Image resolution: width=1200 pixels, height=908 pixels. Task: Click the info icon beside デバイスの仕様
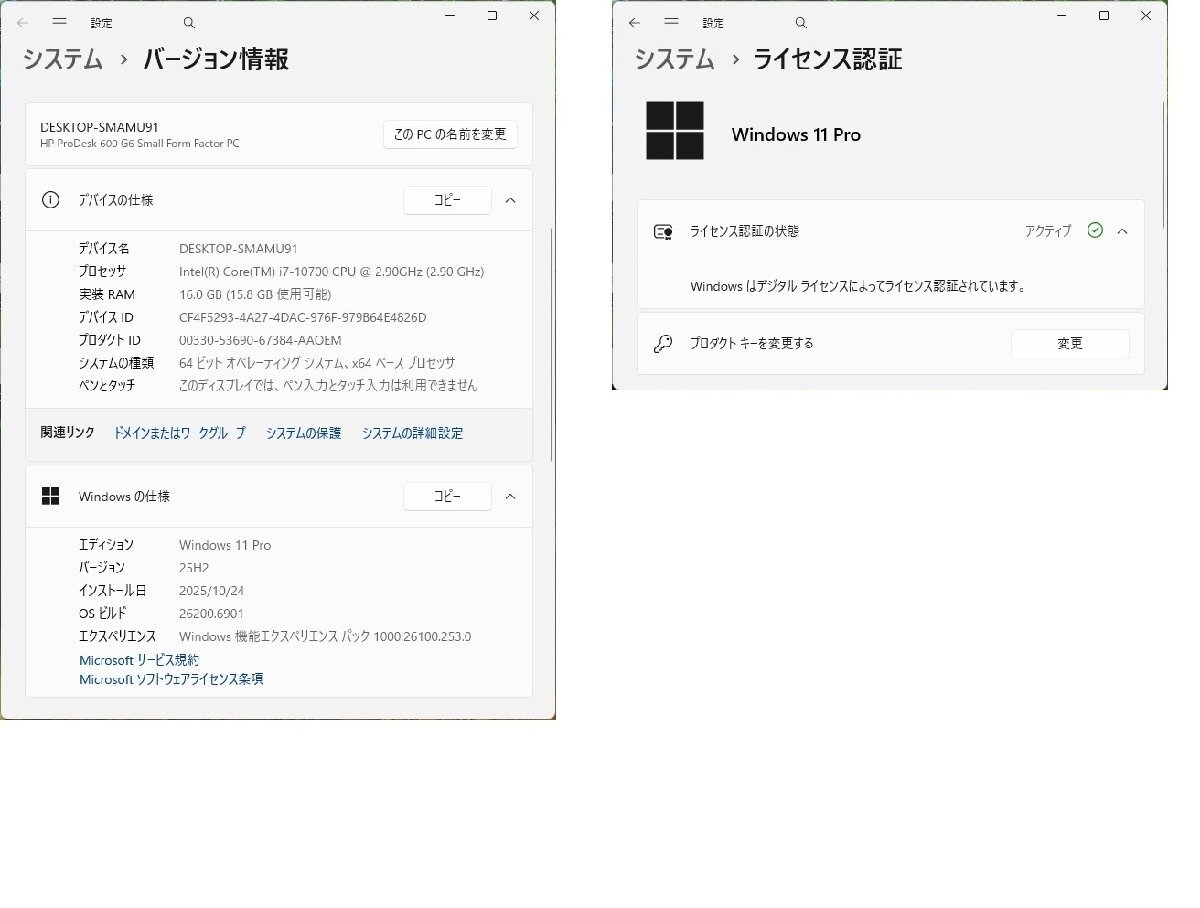50,200
